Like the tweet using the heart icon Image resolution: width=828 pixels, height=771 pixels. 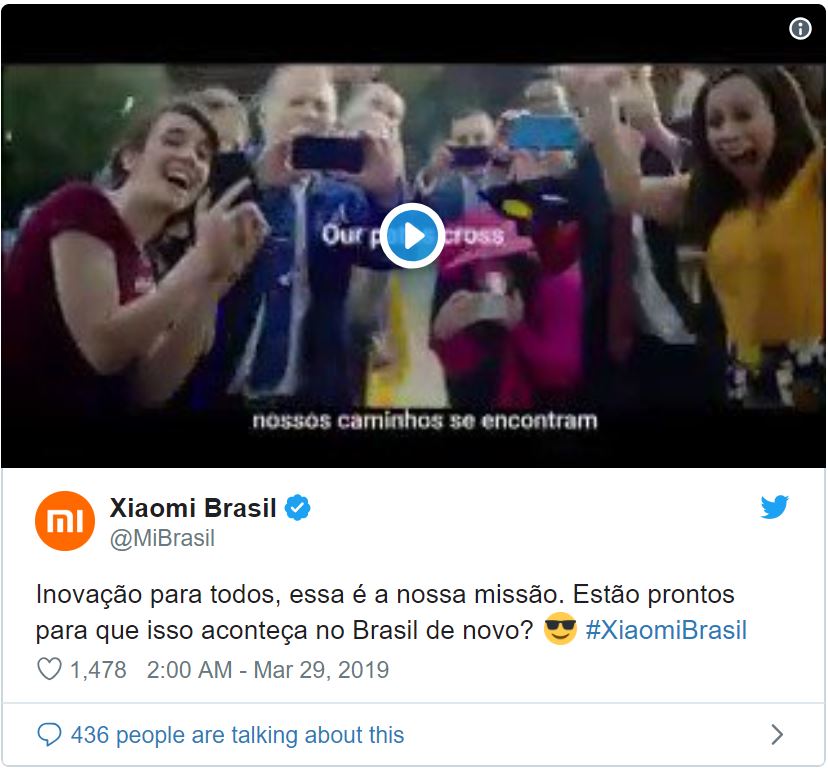point(49,669)
